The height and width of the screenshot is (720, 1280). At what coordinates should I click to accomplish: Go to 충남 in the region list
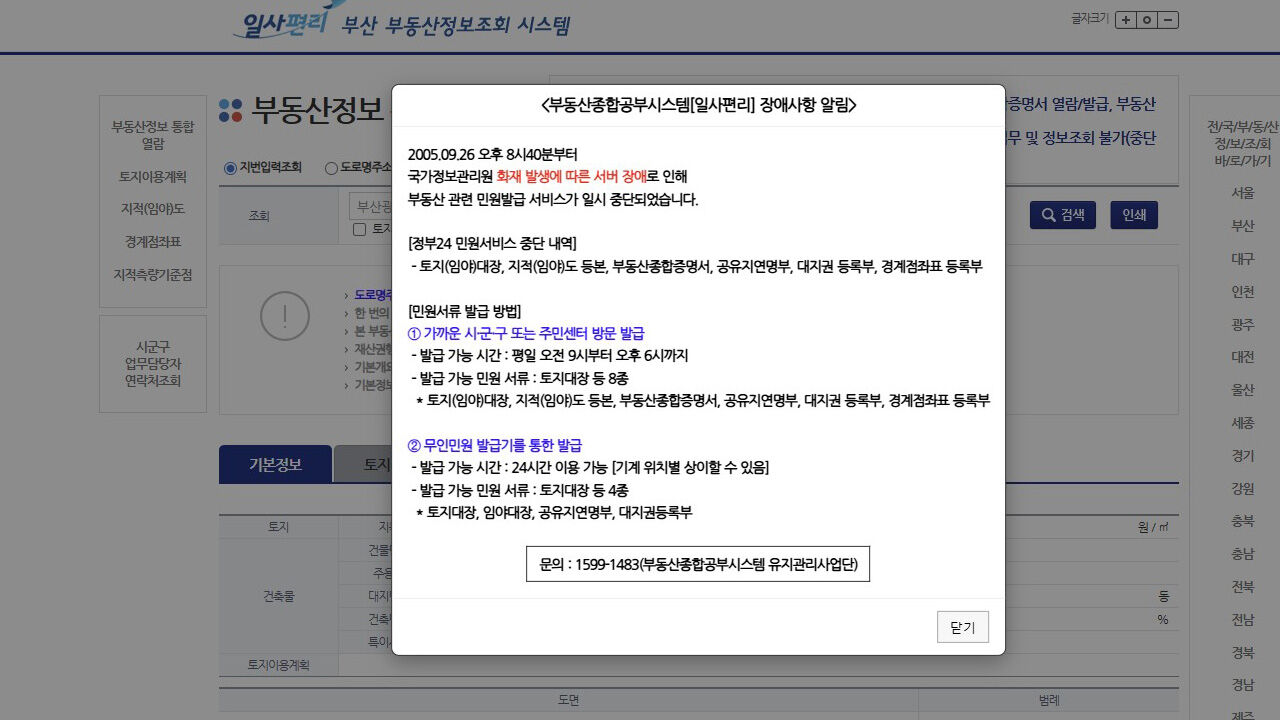click(x=1243, y=554)
